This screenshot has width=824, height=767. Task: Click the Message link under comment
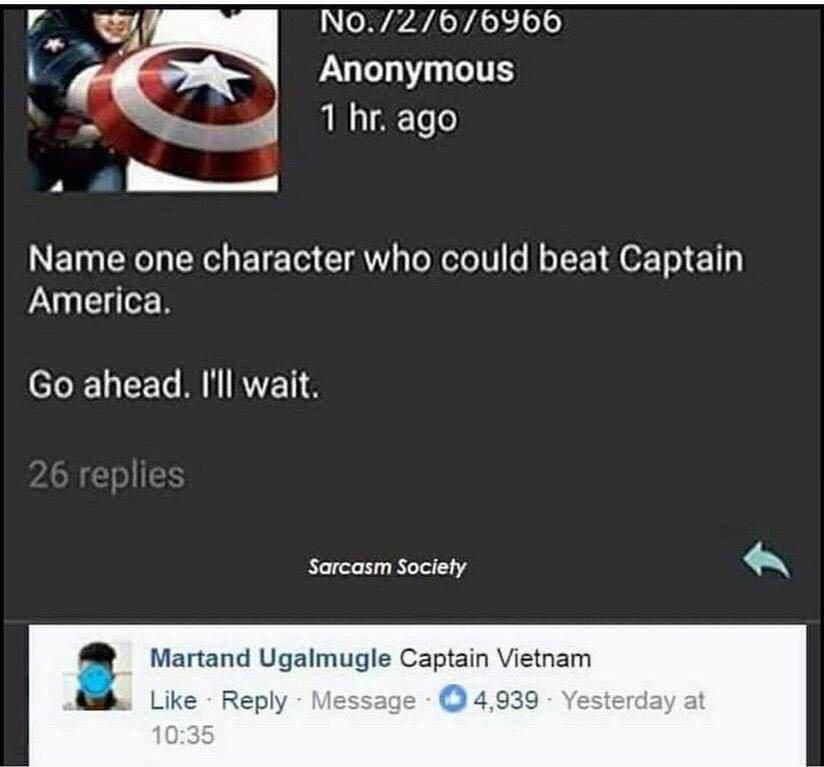(363, 701)
